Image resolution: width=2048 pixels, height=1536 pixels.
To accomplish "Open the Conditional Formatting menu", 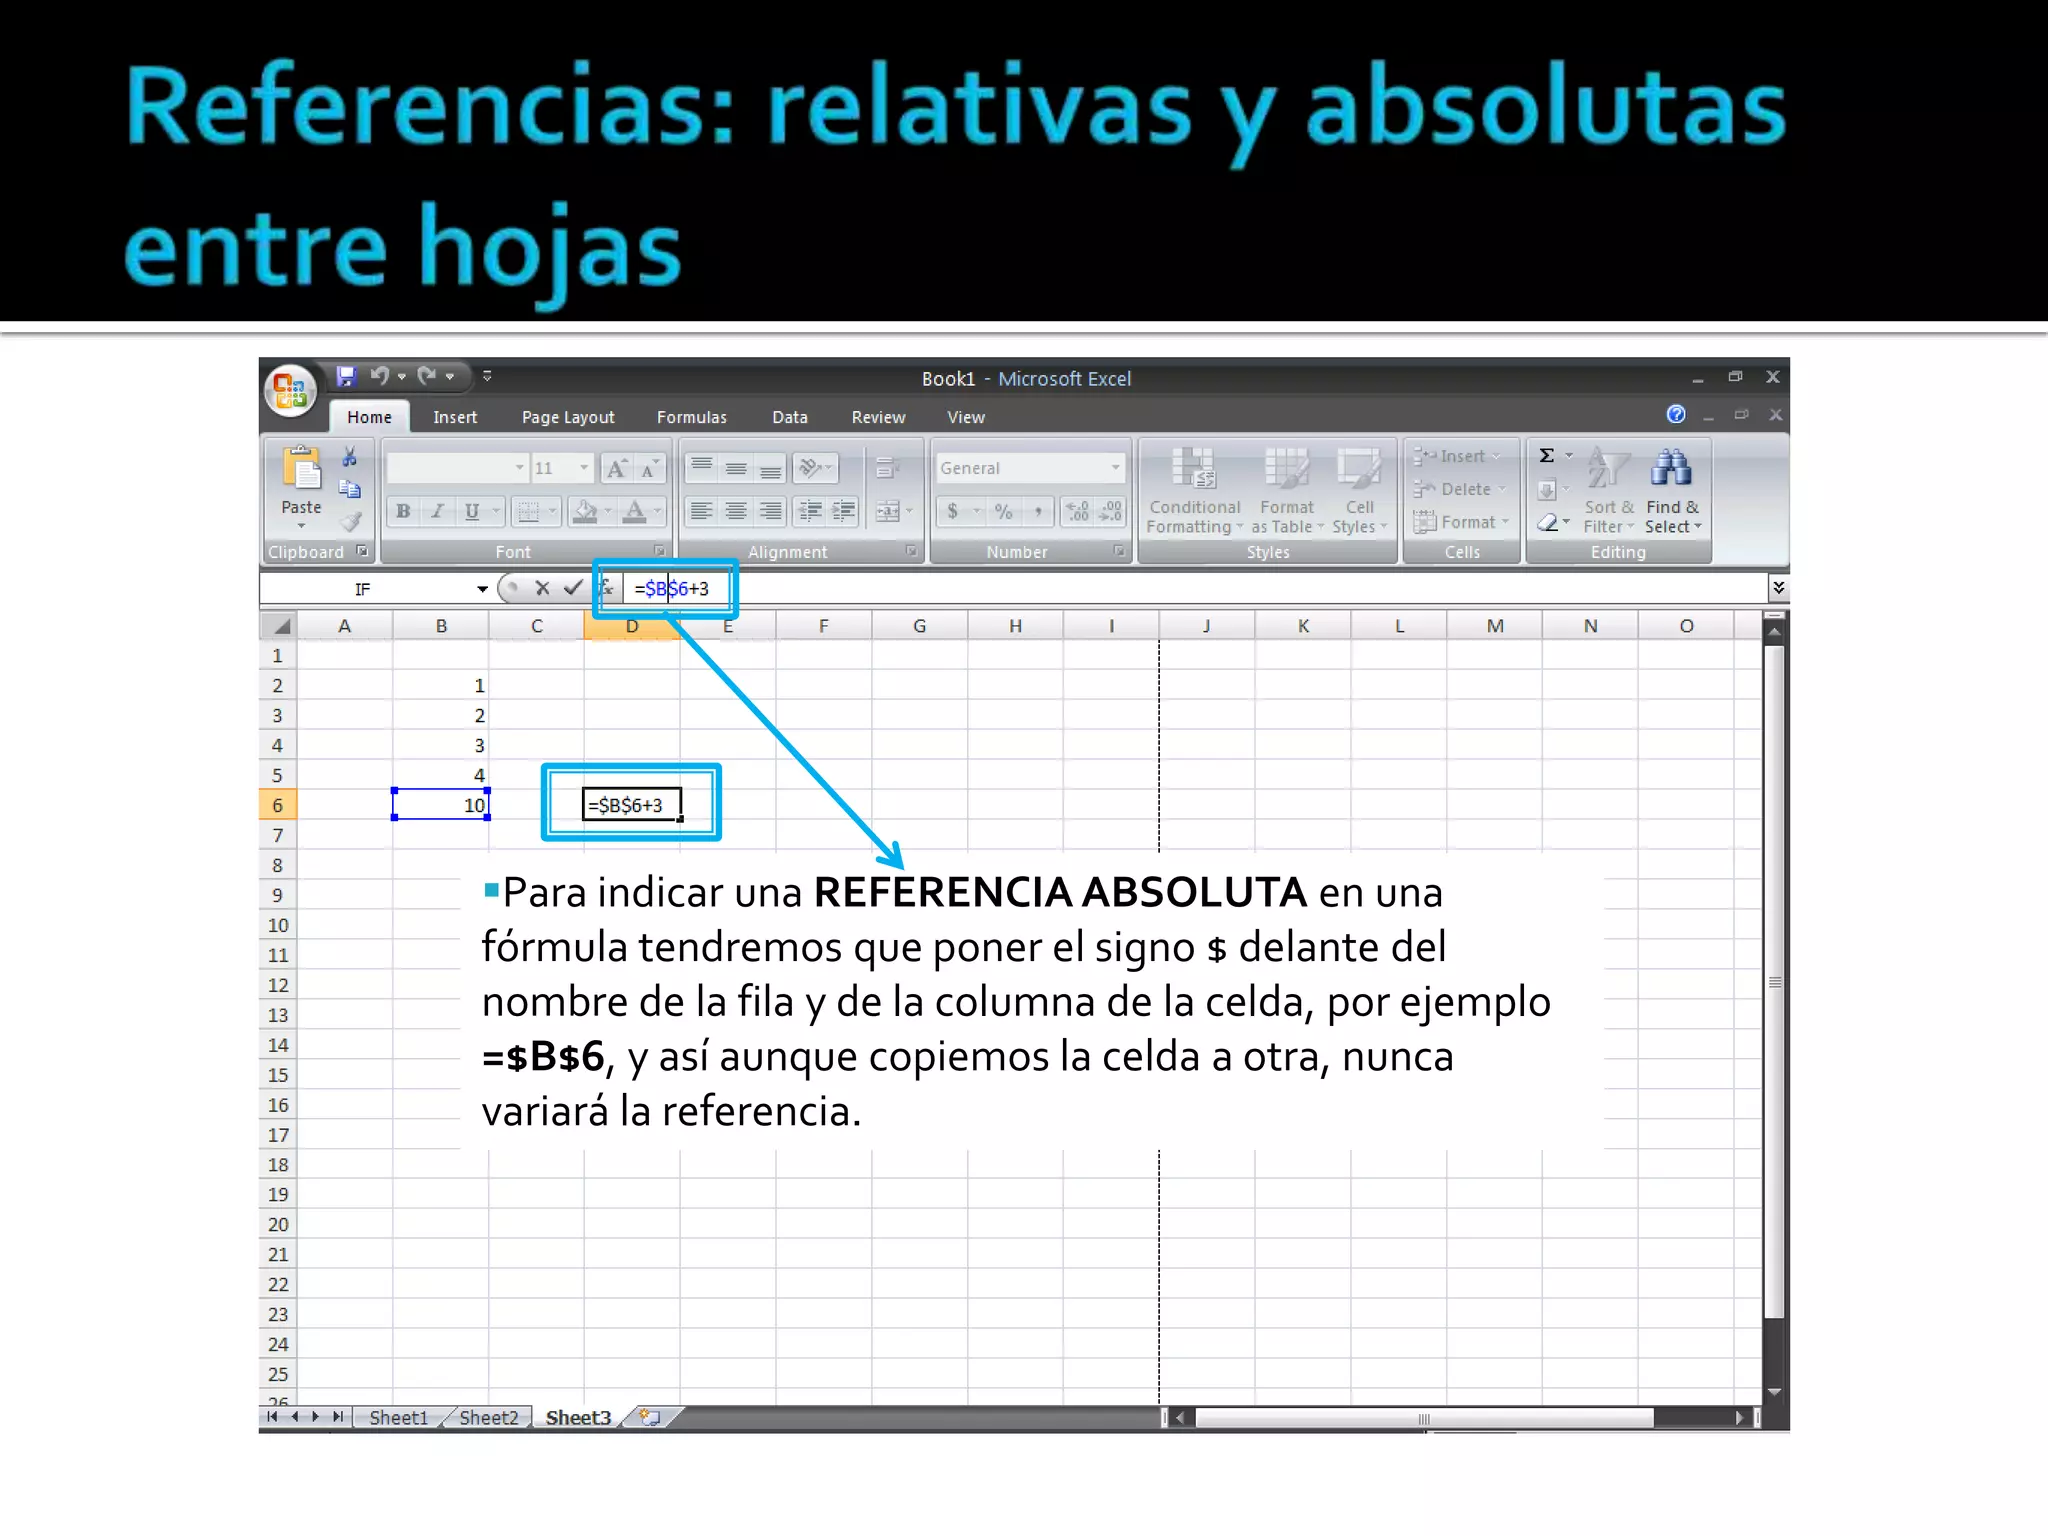I will pos(1194,490).
